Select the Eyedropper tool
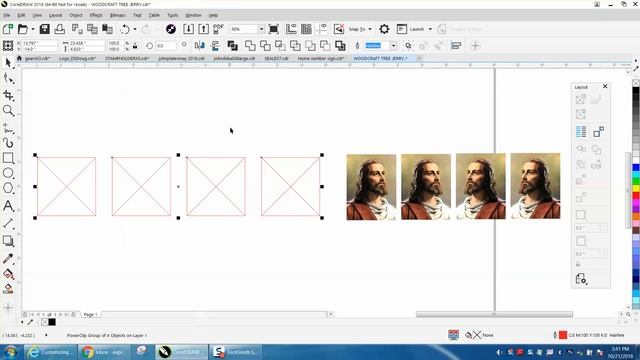Viewport: 640px width, 360px height. [8, 258]
